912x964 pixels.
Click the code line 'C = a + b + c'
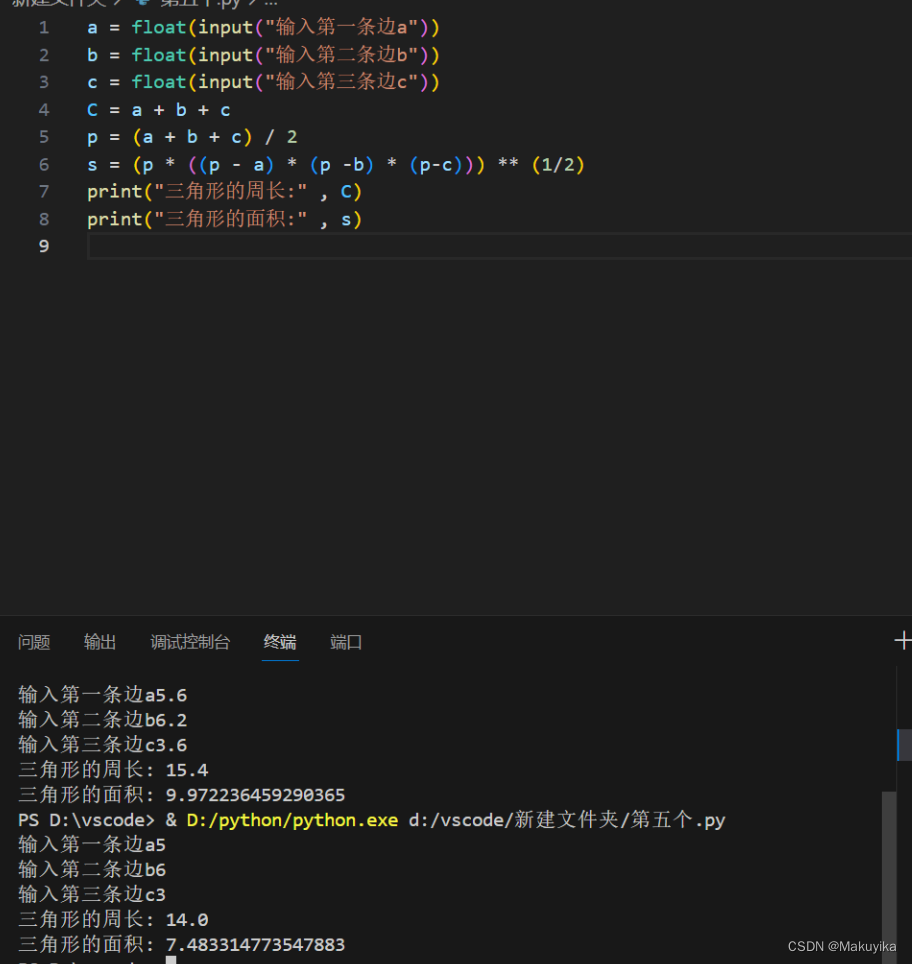tap(159, 110)
